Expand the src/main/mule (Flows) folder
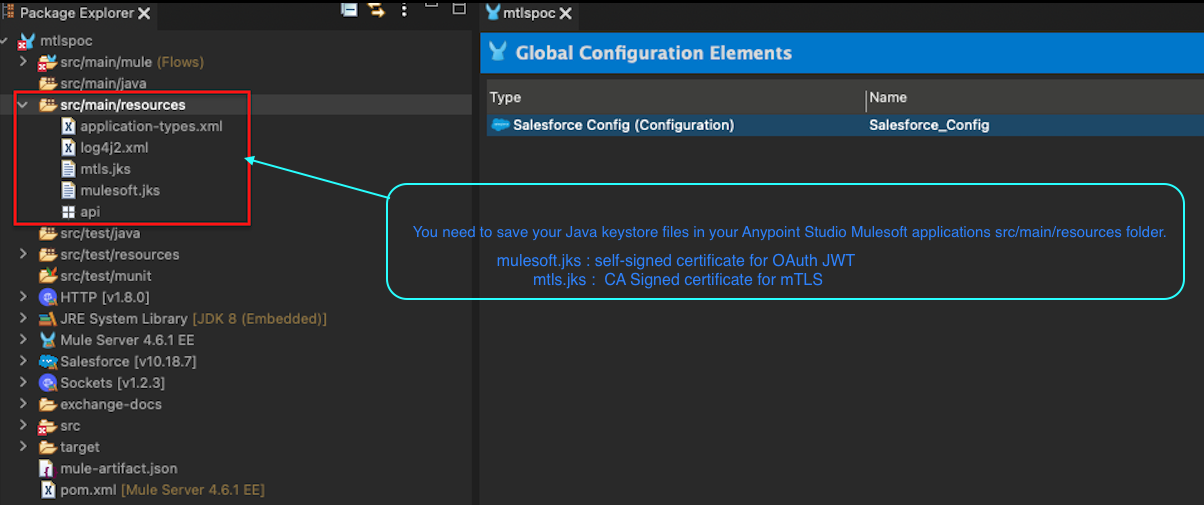 coord(24,62)
